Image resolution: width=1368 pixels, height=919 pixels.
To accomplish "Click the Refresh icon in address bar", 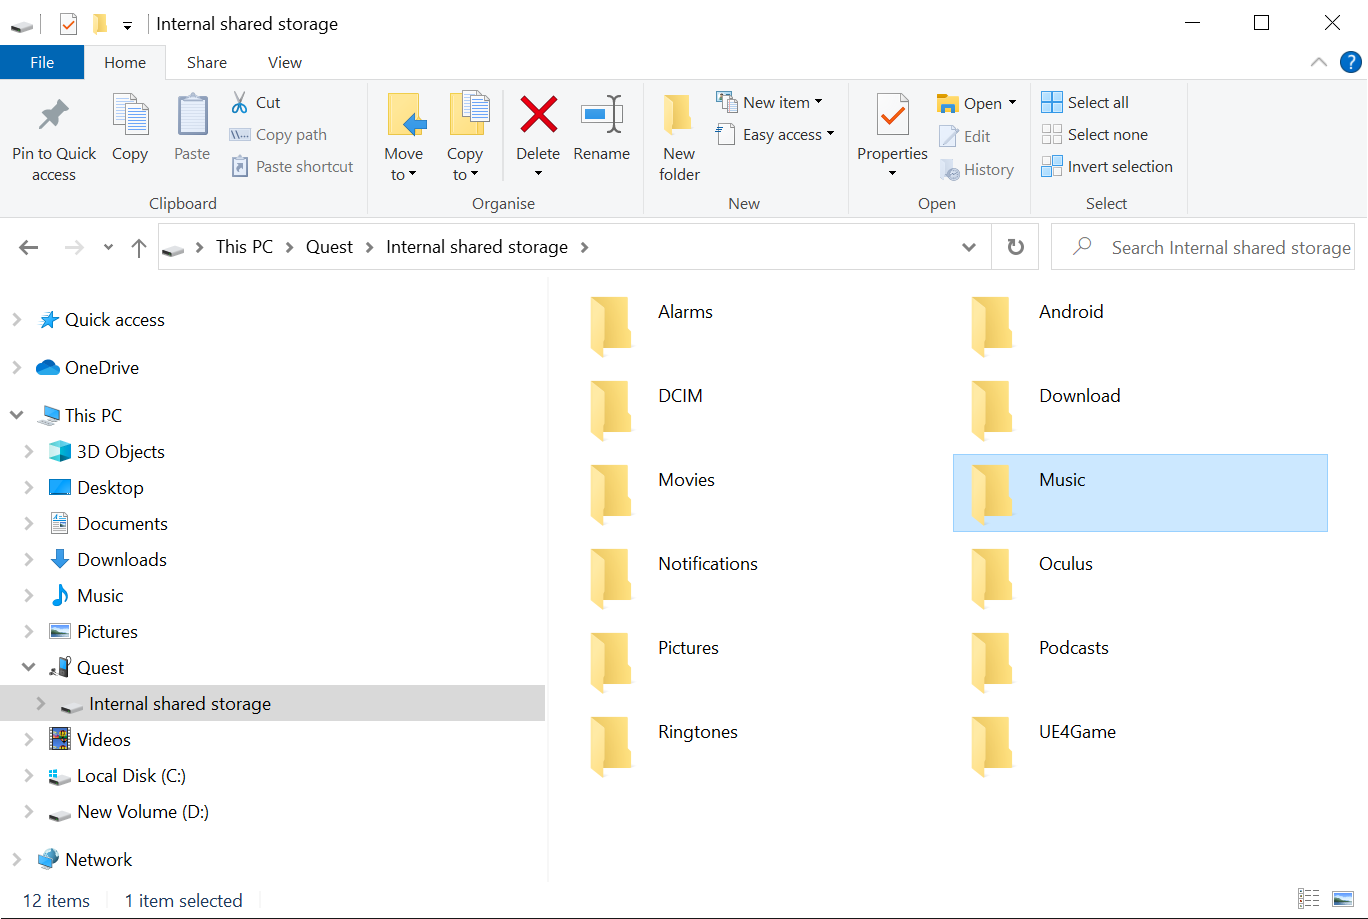I will click(x=1015, y=247).
